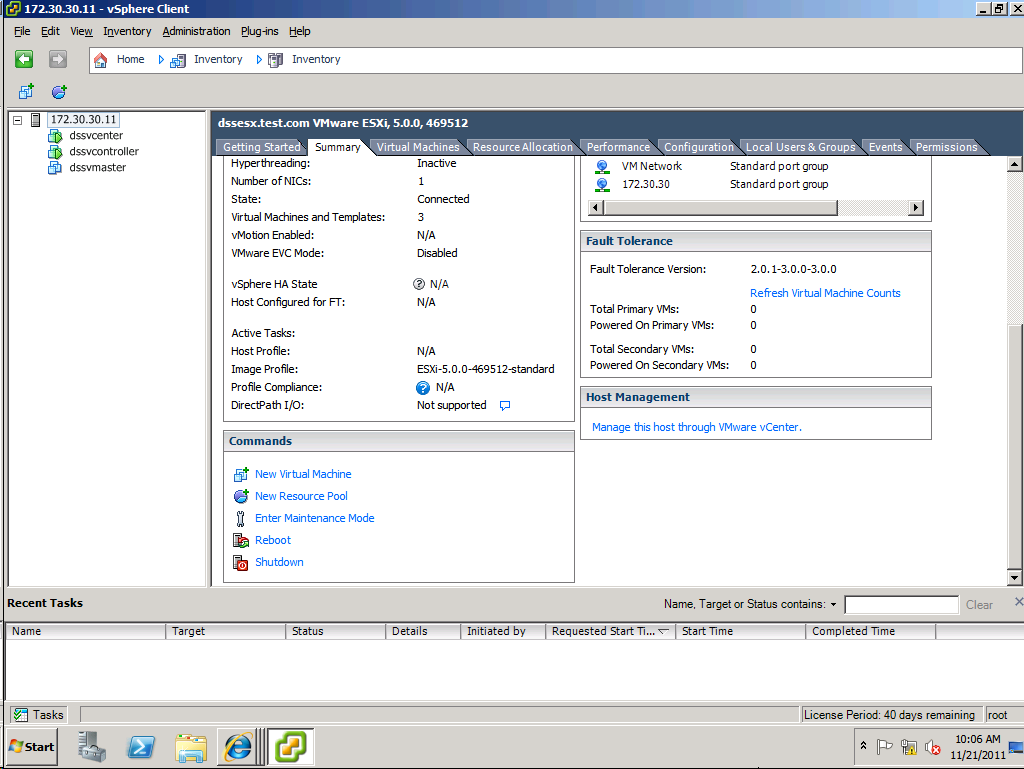Click the DirectPath I/O comment bubble icon

tap(505, 405)
